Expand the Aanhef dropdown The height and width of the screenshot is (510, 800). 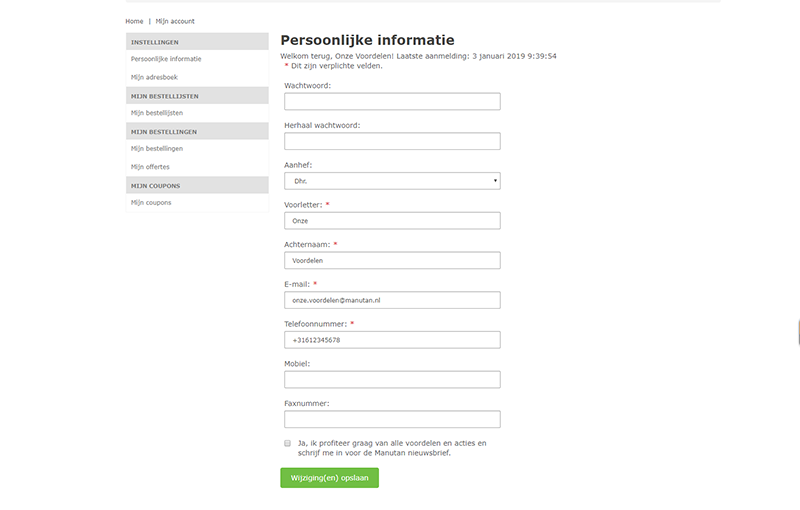tap(392, 181)
